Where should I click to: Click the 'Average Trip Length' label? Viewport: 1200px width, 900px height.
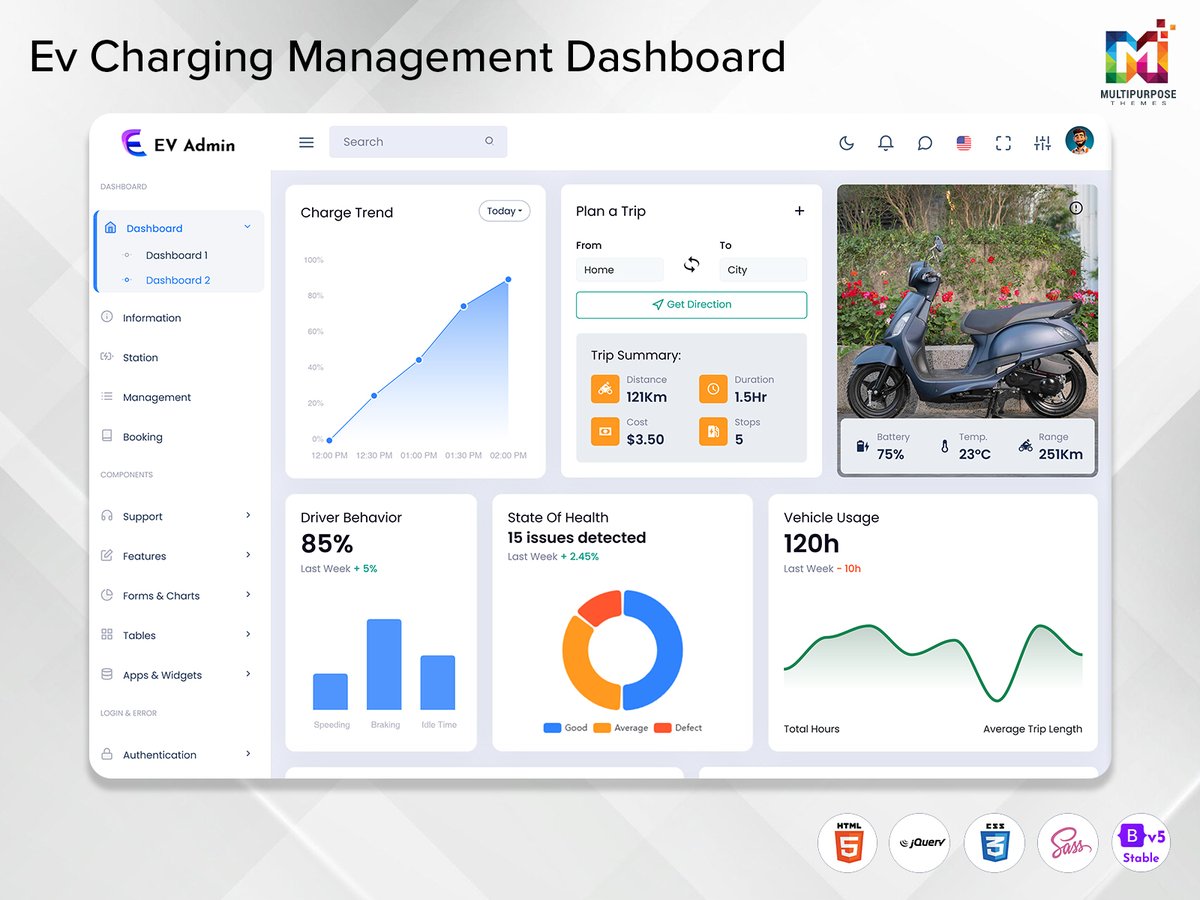pyautogui.click(x=1032, y=729)
